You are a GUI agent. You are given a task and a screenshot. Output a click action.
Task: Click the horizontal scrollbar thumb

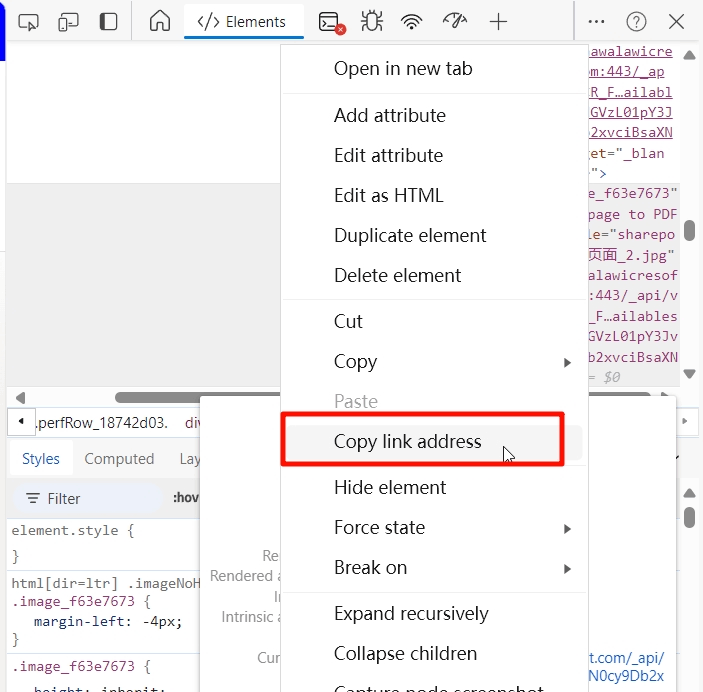tap(197, 397)
